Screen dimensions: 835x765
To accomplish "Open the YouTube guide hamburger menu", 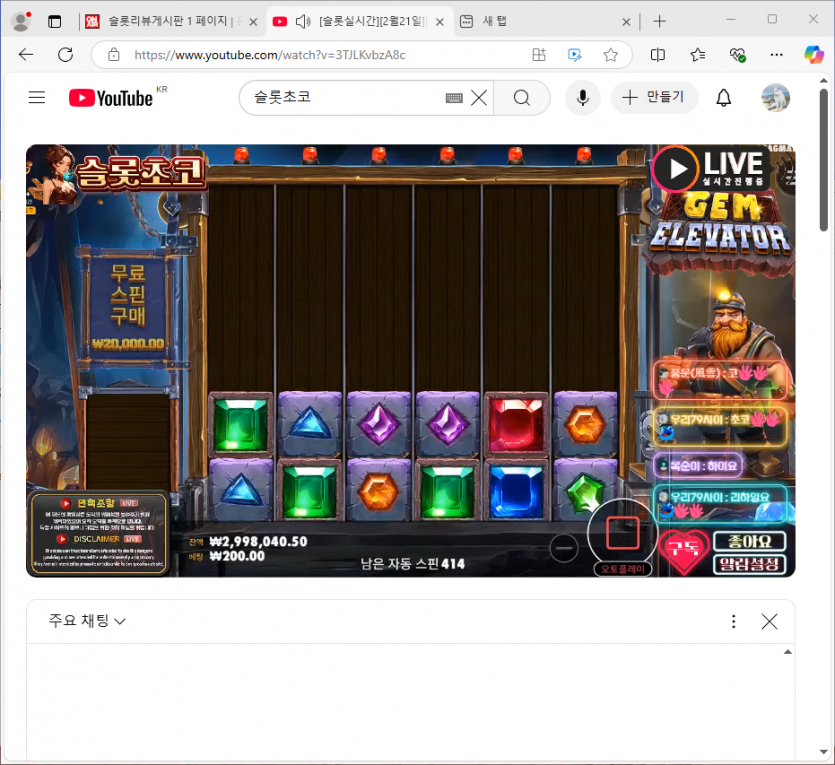I will [x=37, y=97].
